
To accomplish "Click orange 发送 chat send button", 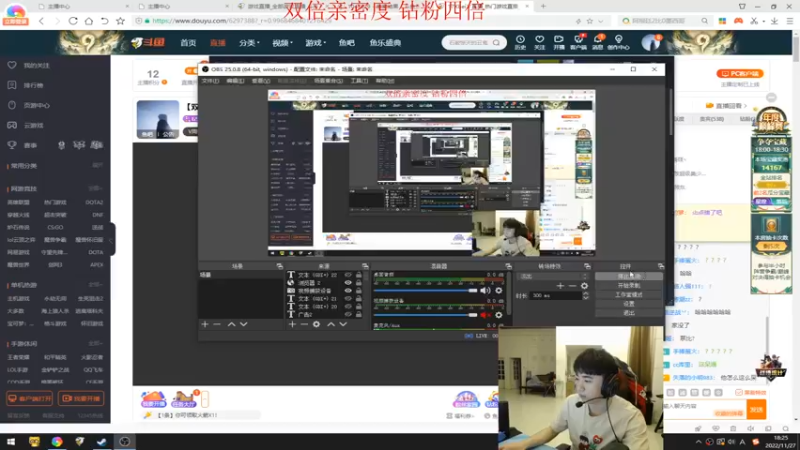I will [x=756, y=410].
